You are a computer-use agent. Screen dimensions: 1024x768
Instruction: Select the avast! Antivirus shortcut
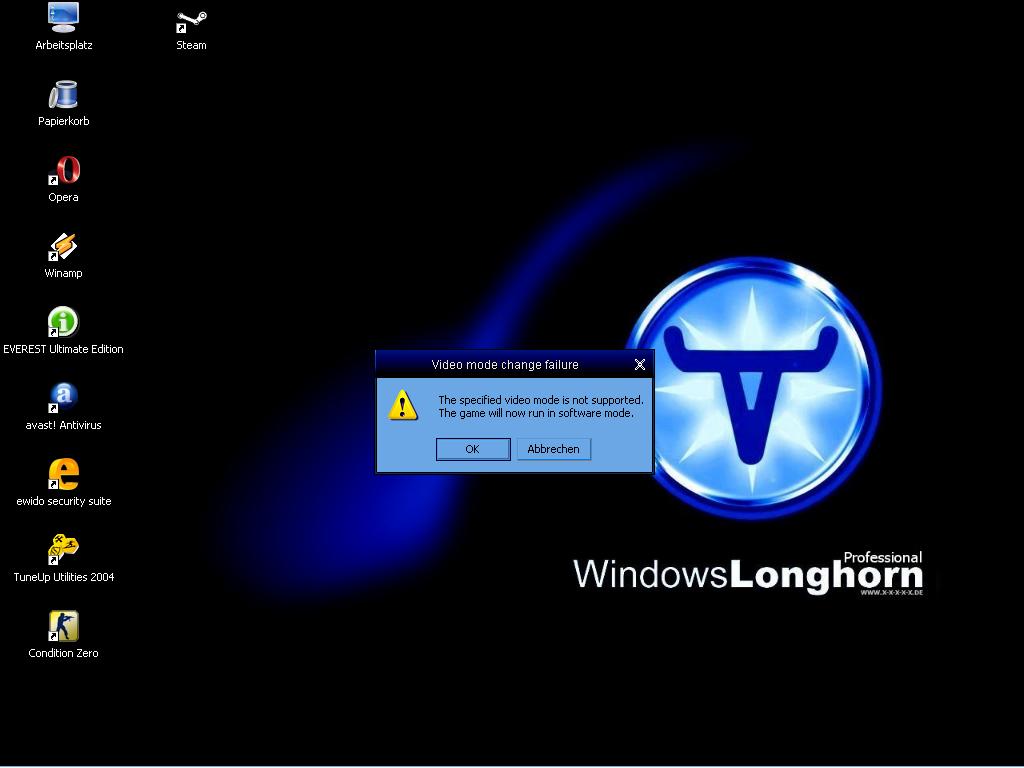63,398
